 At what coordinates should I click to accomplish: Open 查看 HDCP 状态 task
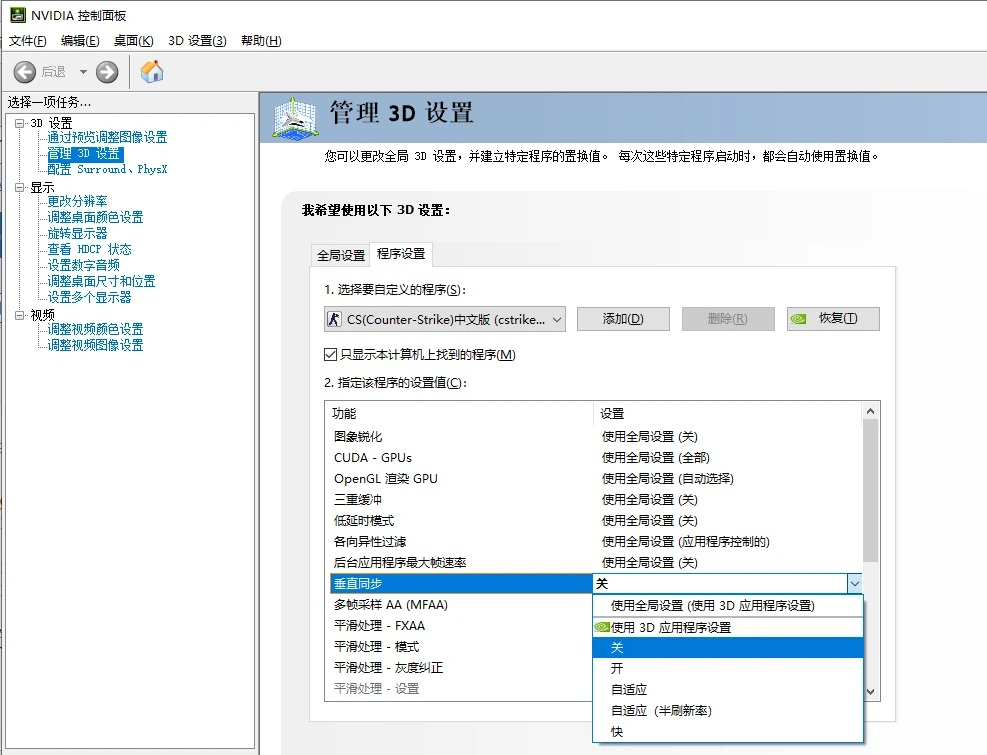tap(89, 249)
